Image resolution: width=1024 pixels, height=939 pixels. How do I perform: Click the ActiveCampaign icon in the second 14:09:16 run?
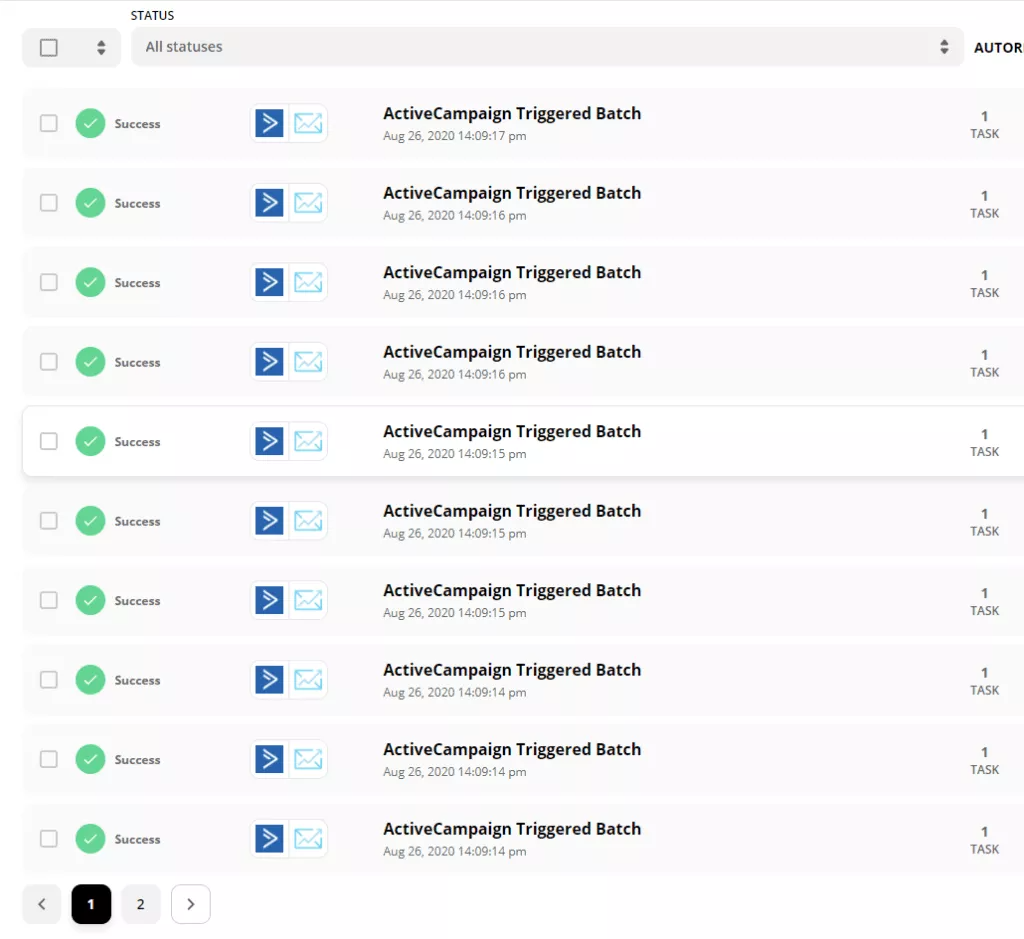pos(269,282)
